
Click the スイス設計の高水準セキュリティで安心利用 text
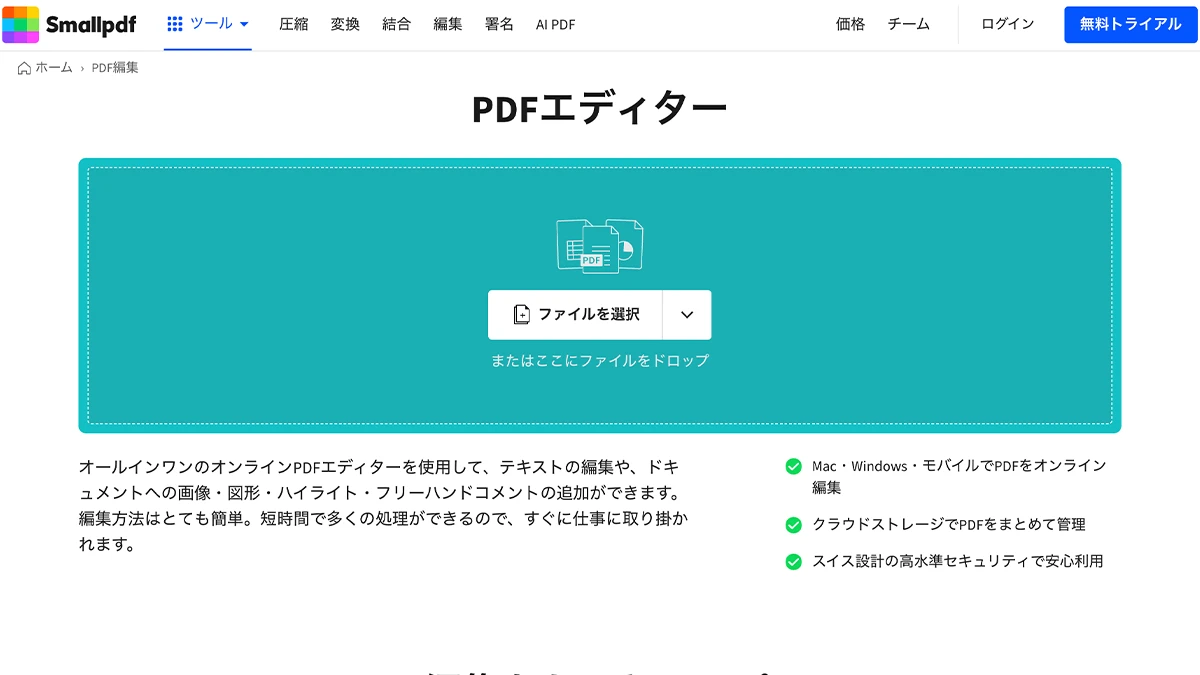[x=958, y=562]
